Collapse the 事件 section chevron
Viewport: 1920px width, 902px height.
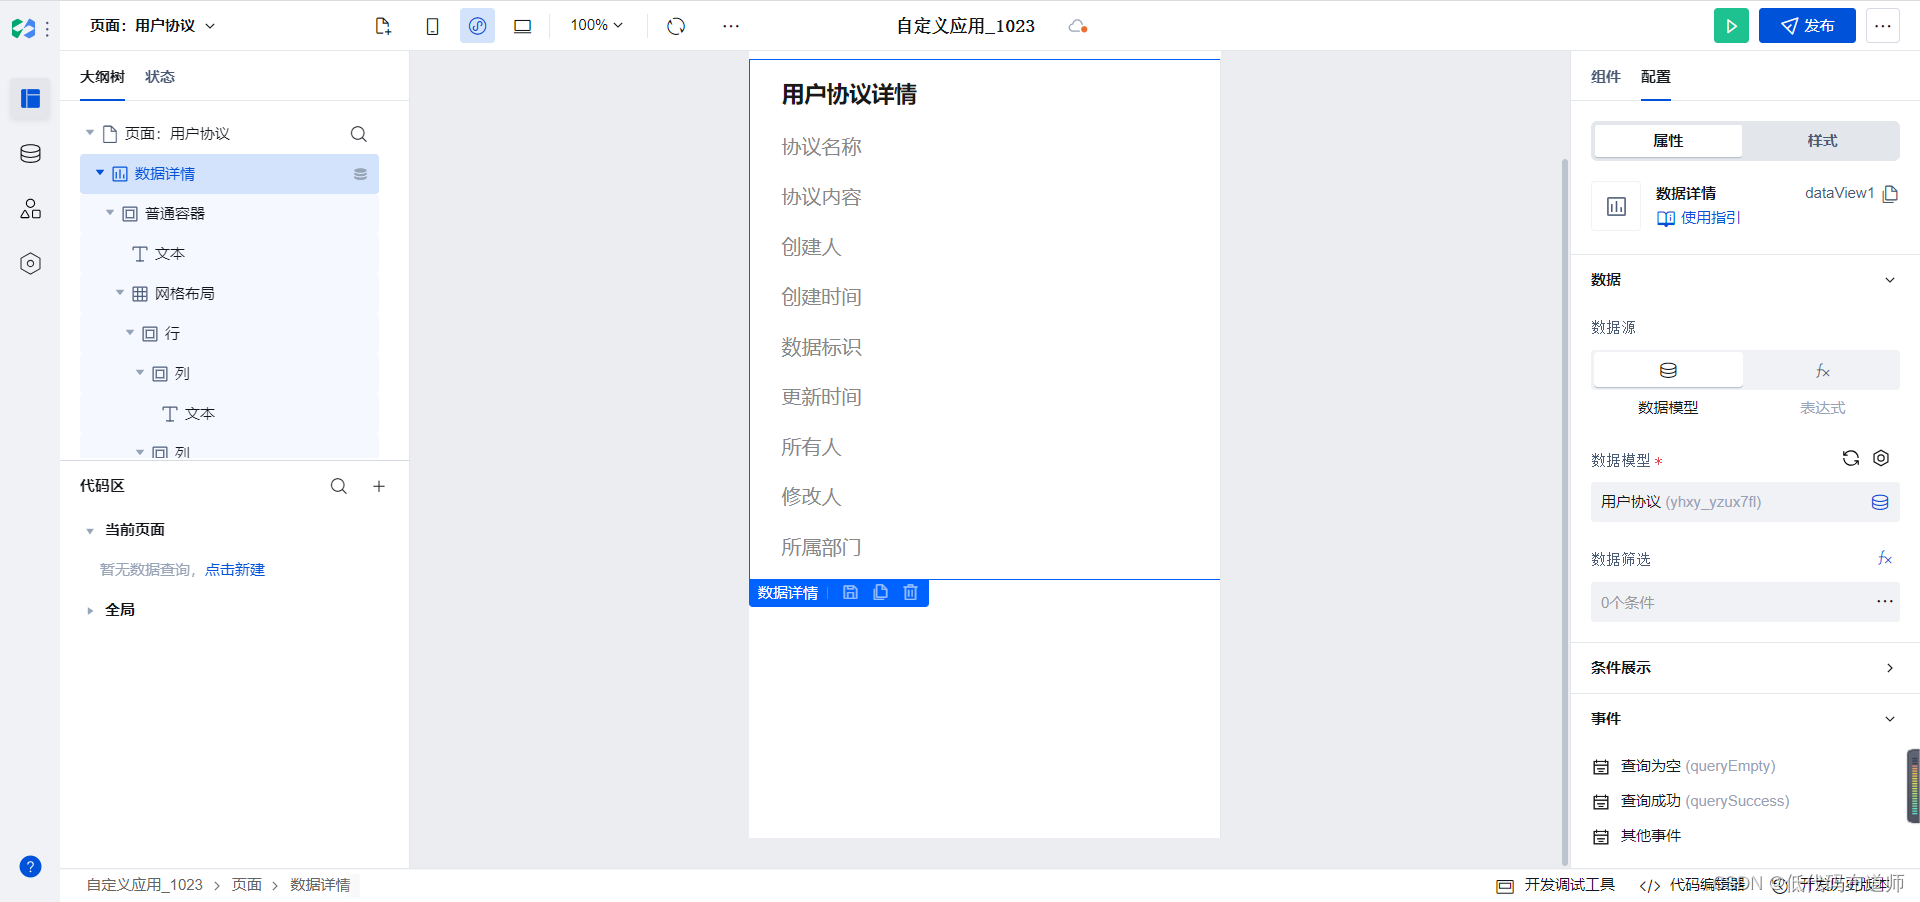pos(1890,719)
